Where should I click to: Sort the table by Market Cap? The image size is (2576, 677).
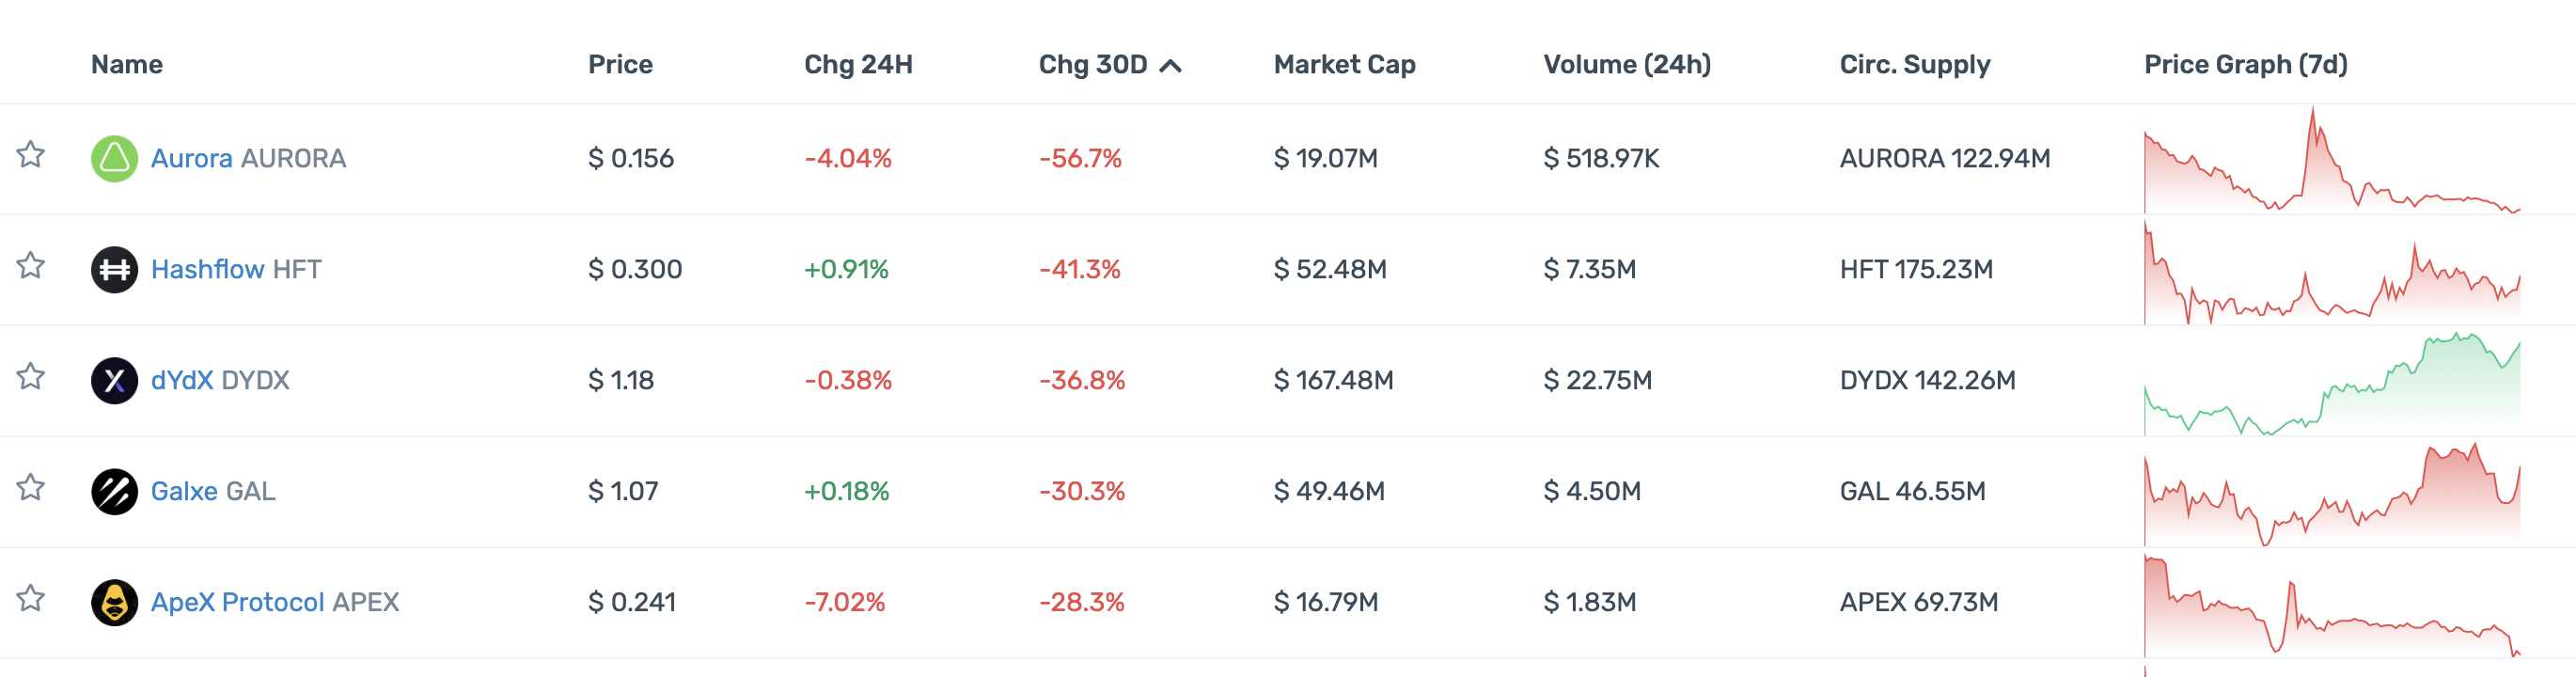click(x=1344, y=65)
